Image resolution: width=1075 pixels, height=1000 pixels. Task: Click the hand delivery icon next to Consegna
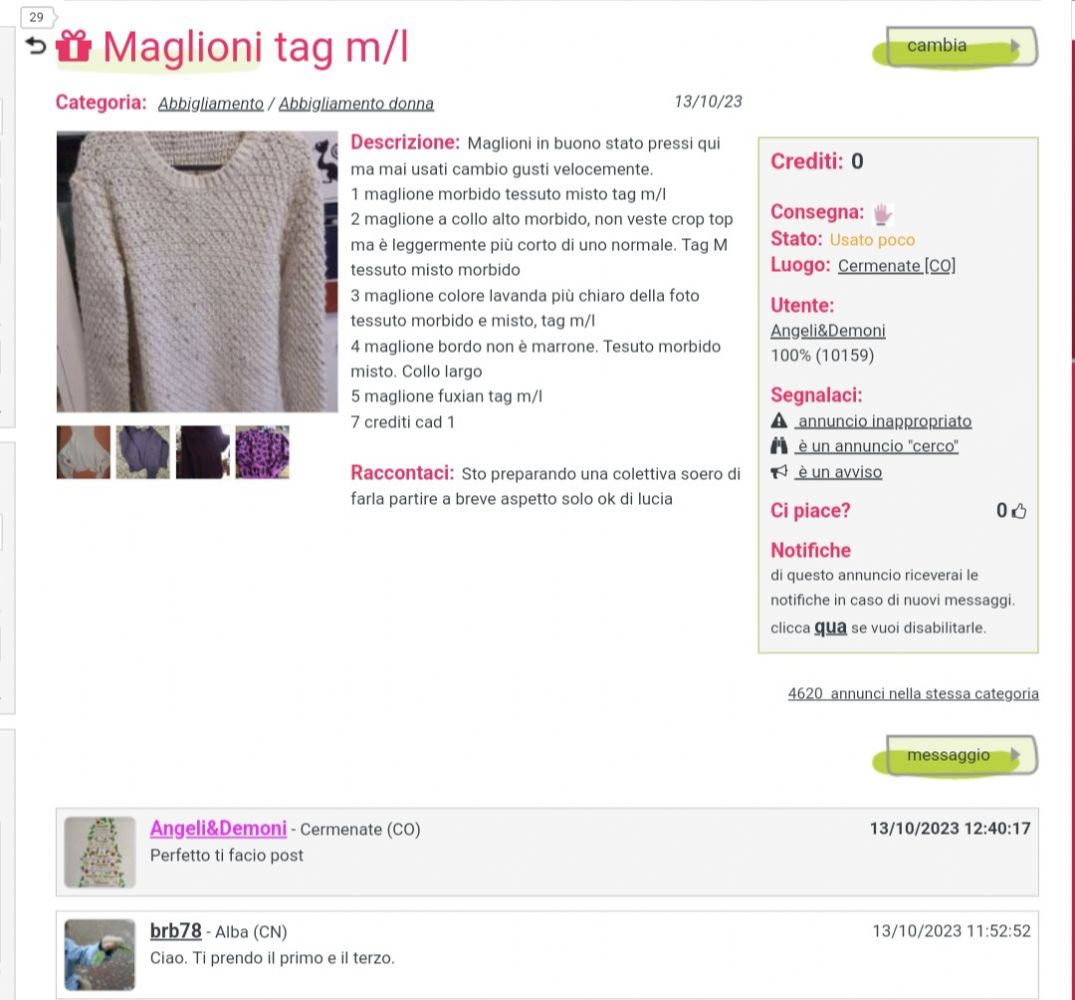(882, 214)
